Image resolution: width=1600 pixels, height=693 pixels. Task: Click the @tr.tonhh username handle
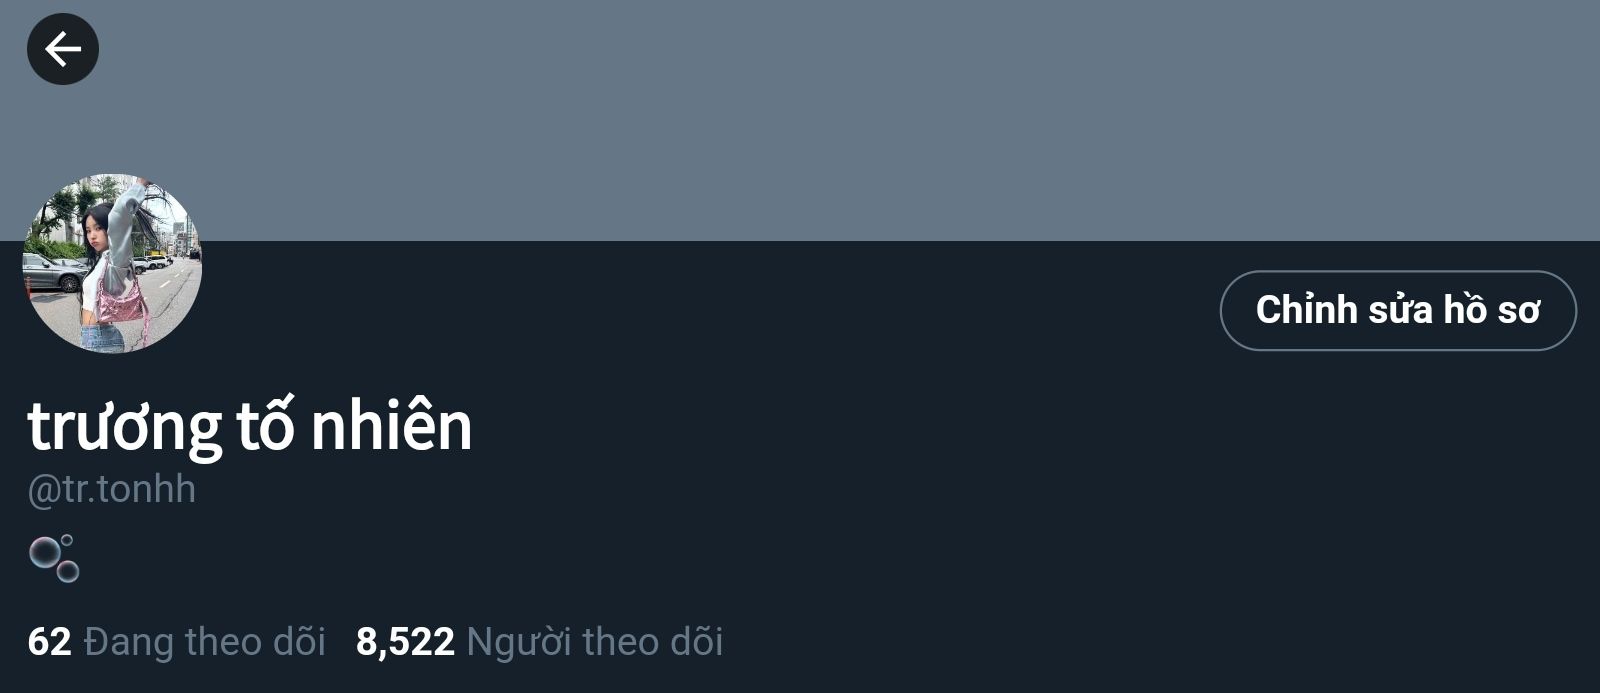(x=112, y=489)
